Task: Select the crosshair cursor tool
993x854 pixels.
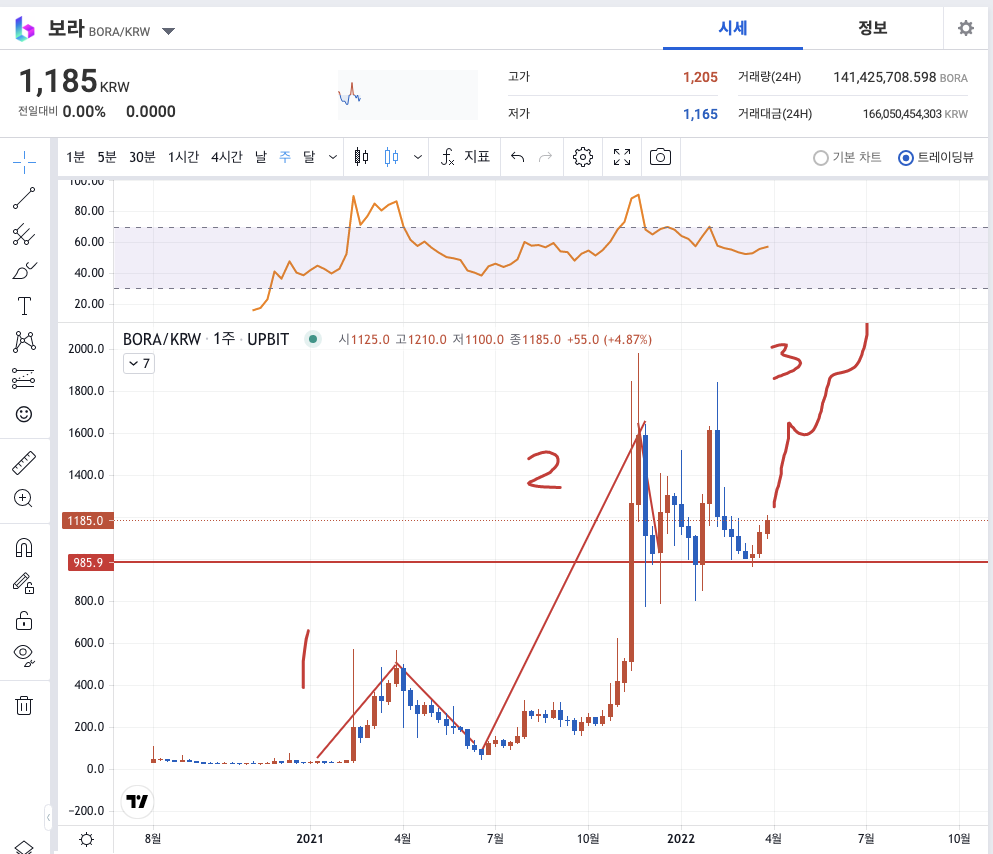Action: pyautogui.click(x=24, y=162)
